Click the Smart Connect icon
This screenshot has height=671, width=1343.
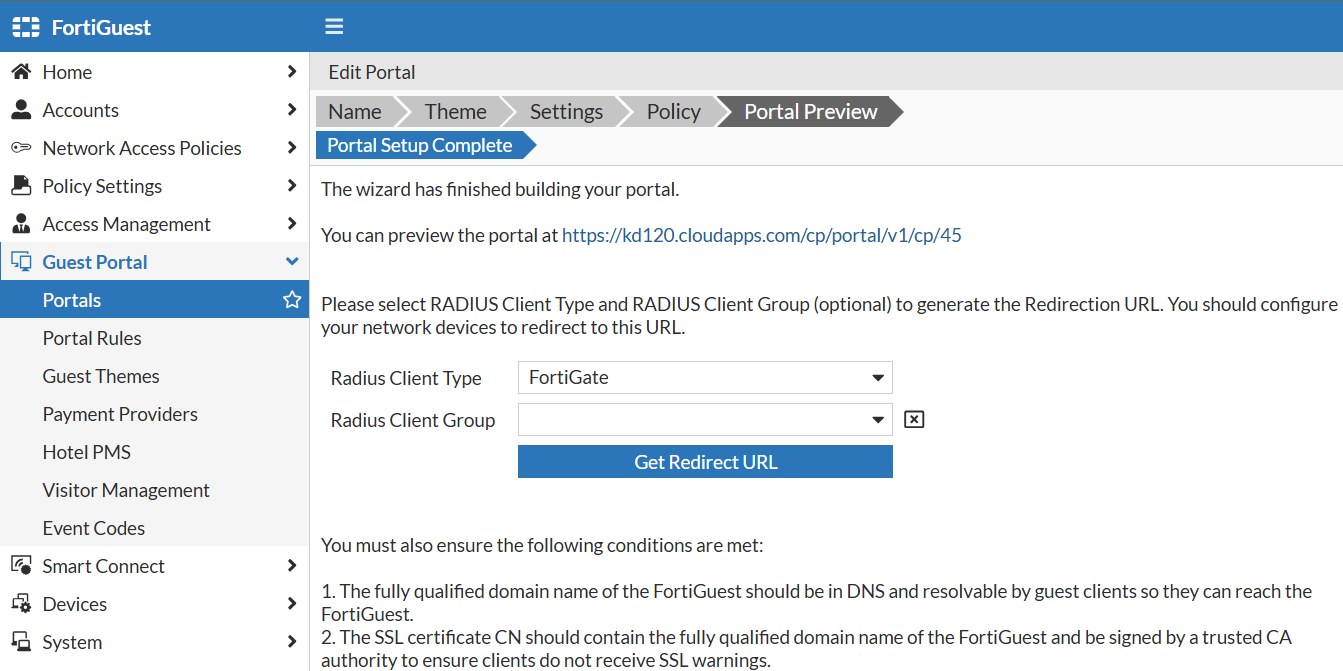coord(22,565)
